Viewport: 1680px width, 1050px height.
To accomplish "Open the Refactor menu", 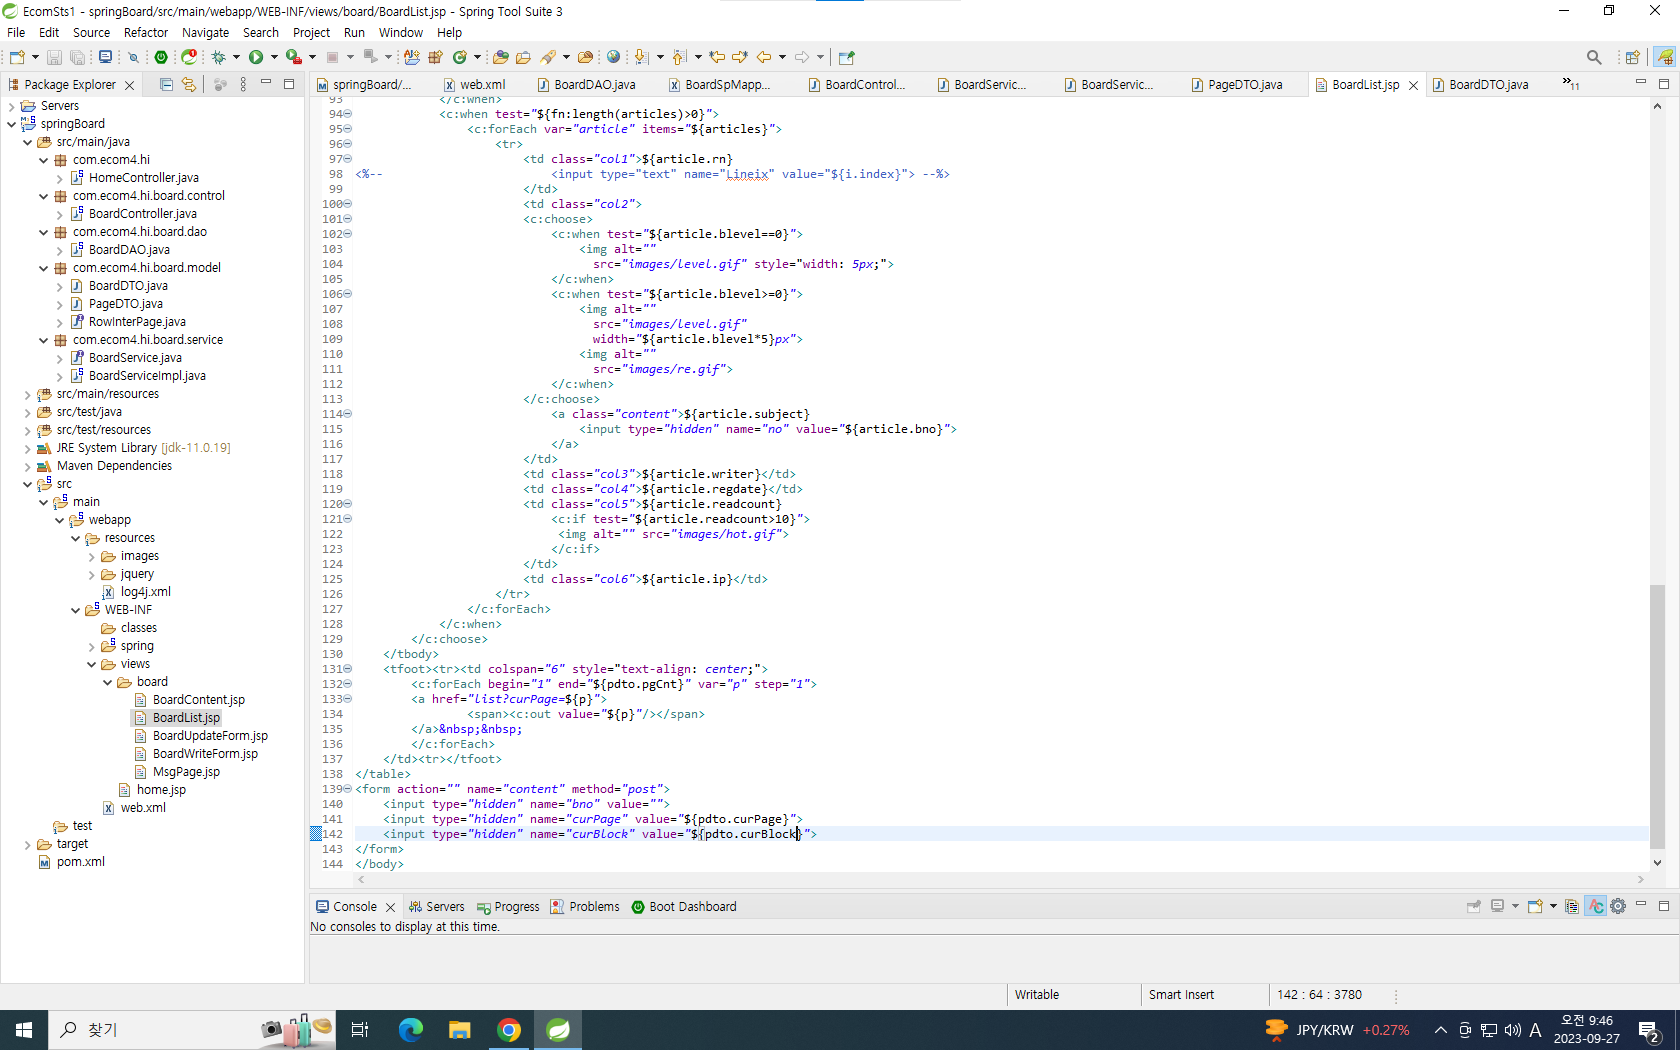I will [x=146, y=32].
